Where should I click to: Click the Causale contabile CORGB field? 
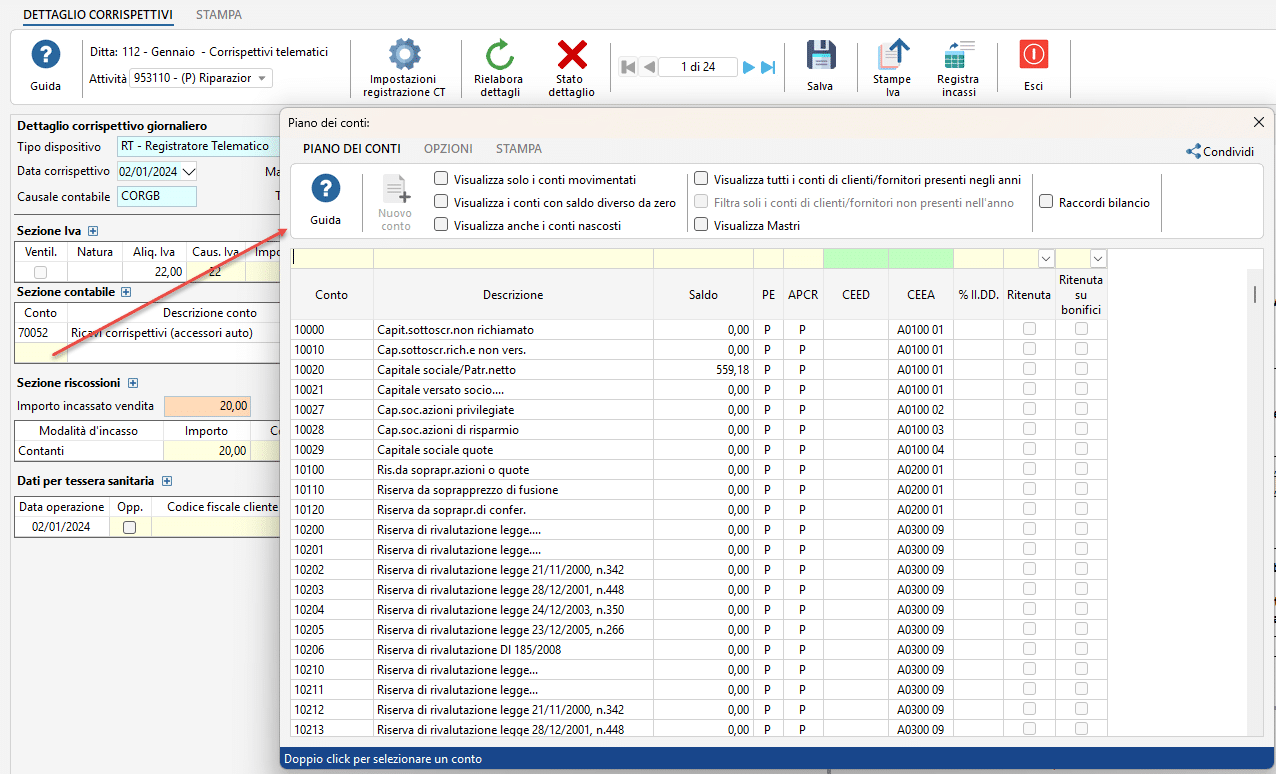tap(156, 197)
